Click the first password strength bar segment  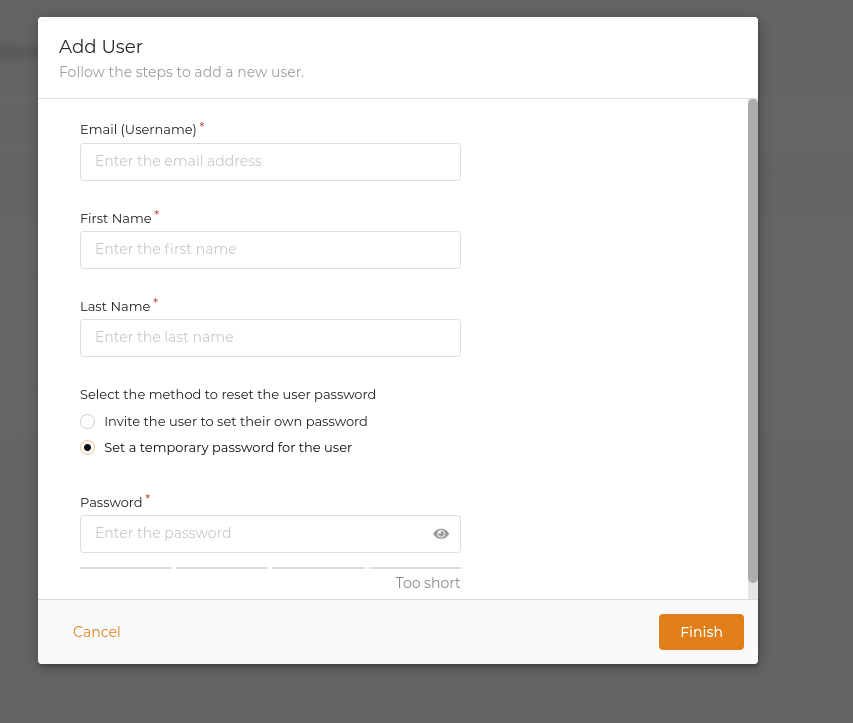(125, 565)
